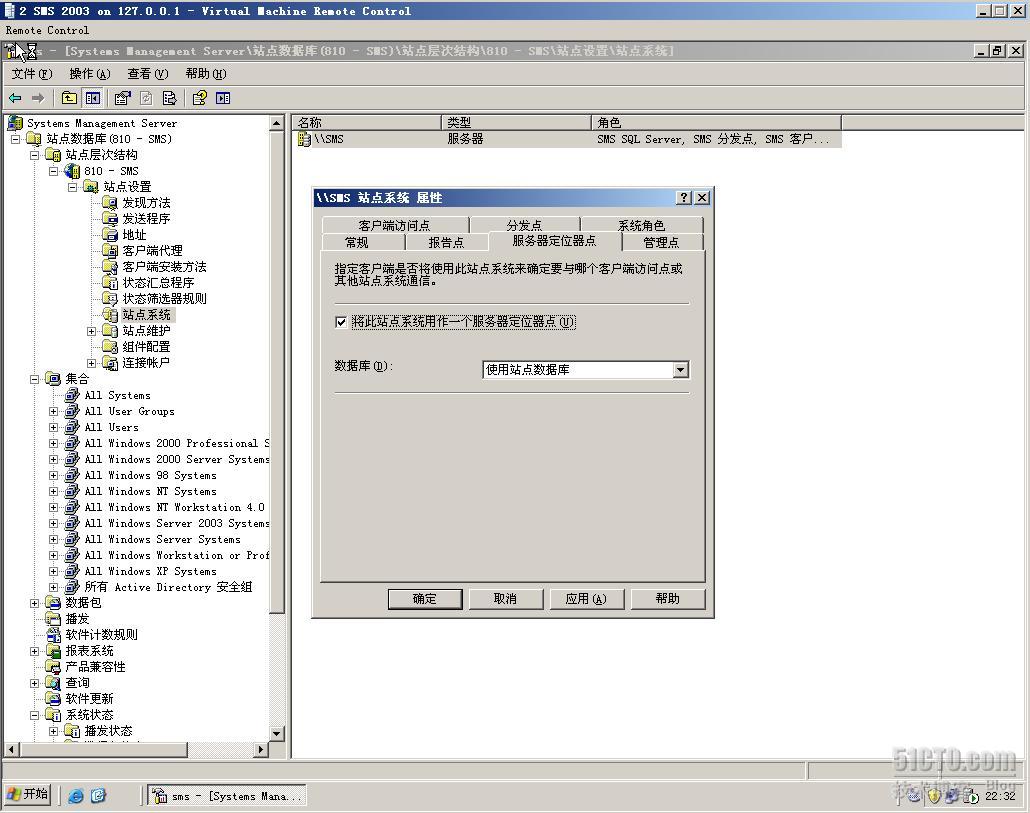Click the 帮助 button in dialog
The height and width of the screenshot is (813, 1030).
667,599
